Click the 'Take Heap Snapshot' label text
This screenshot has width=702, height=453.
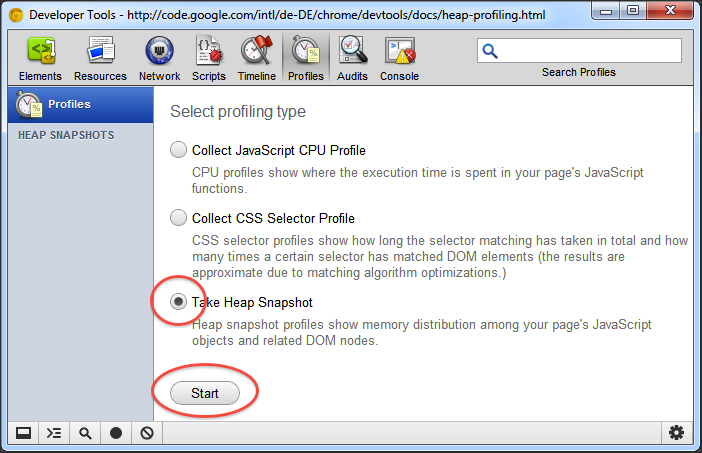[x=252, y=303]
